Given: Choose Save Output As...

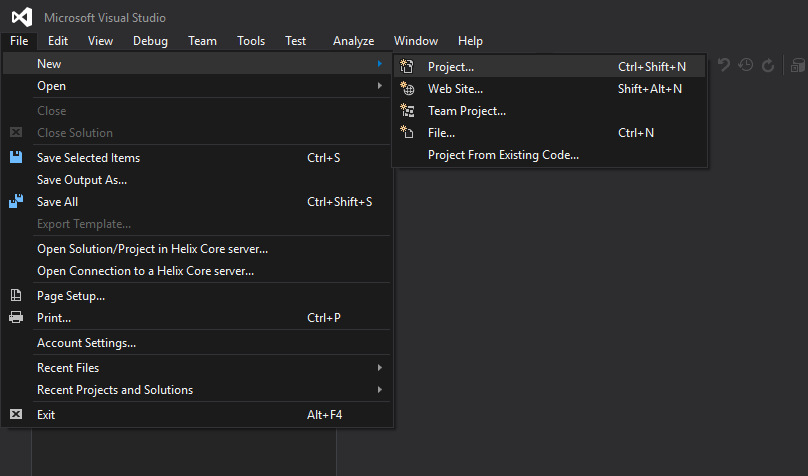Looking at the screenshot, I should (197, 179).
